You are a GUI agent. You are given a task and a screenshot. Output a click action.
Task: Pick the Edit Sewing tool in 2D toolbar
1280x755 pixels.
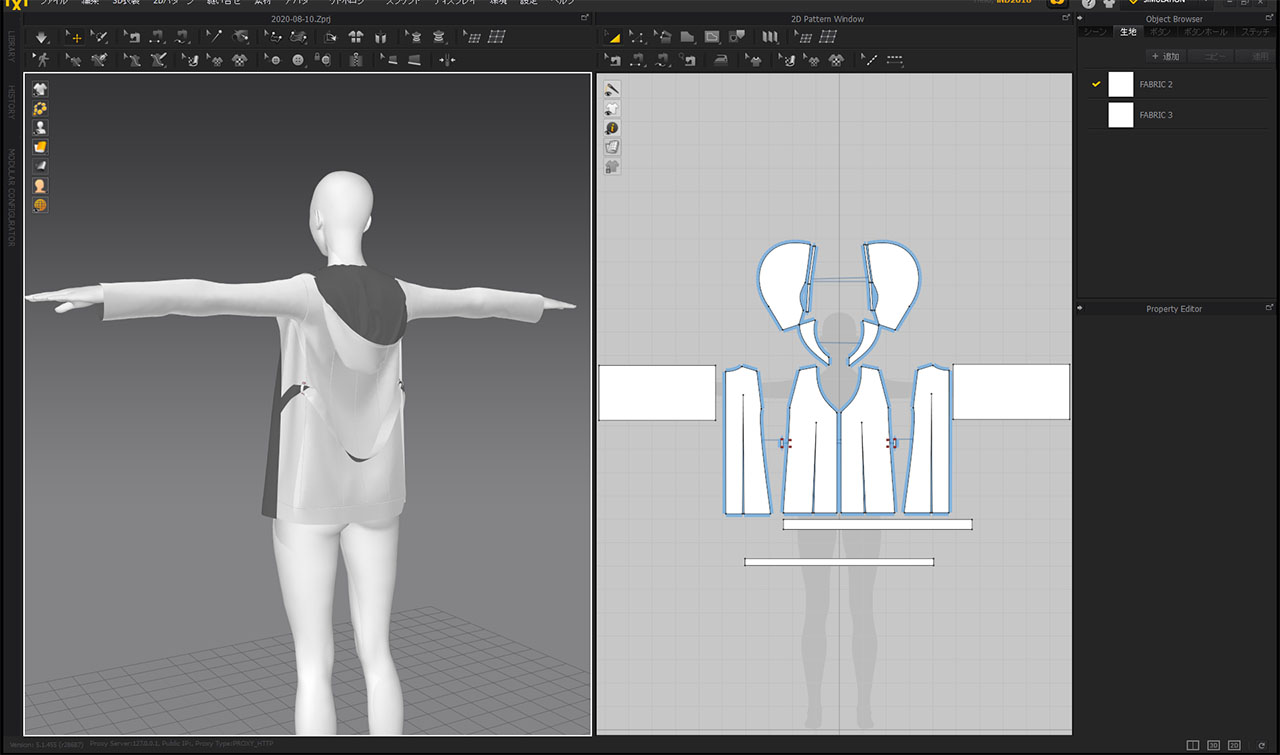click(x=613, y=60)
